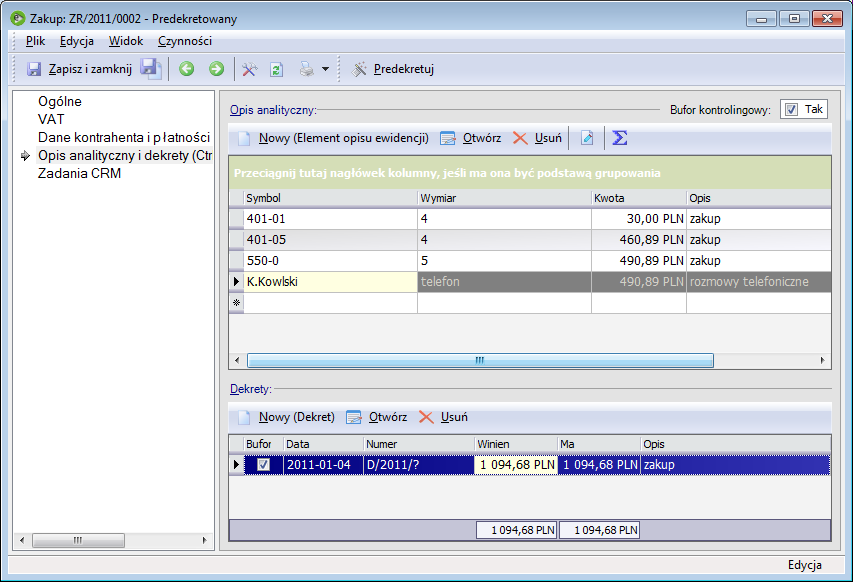Click the Predekretuj button label
Image resolution: width=853 pixels, height=582 pixels.
point(404,69)
